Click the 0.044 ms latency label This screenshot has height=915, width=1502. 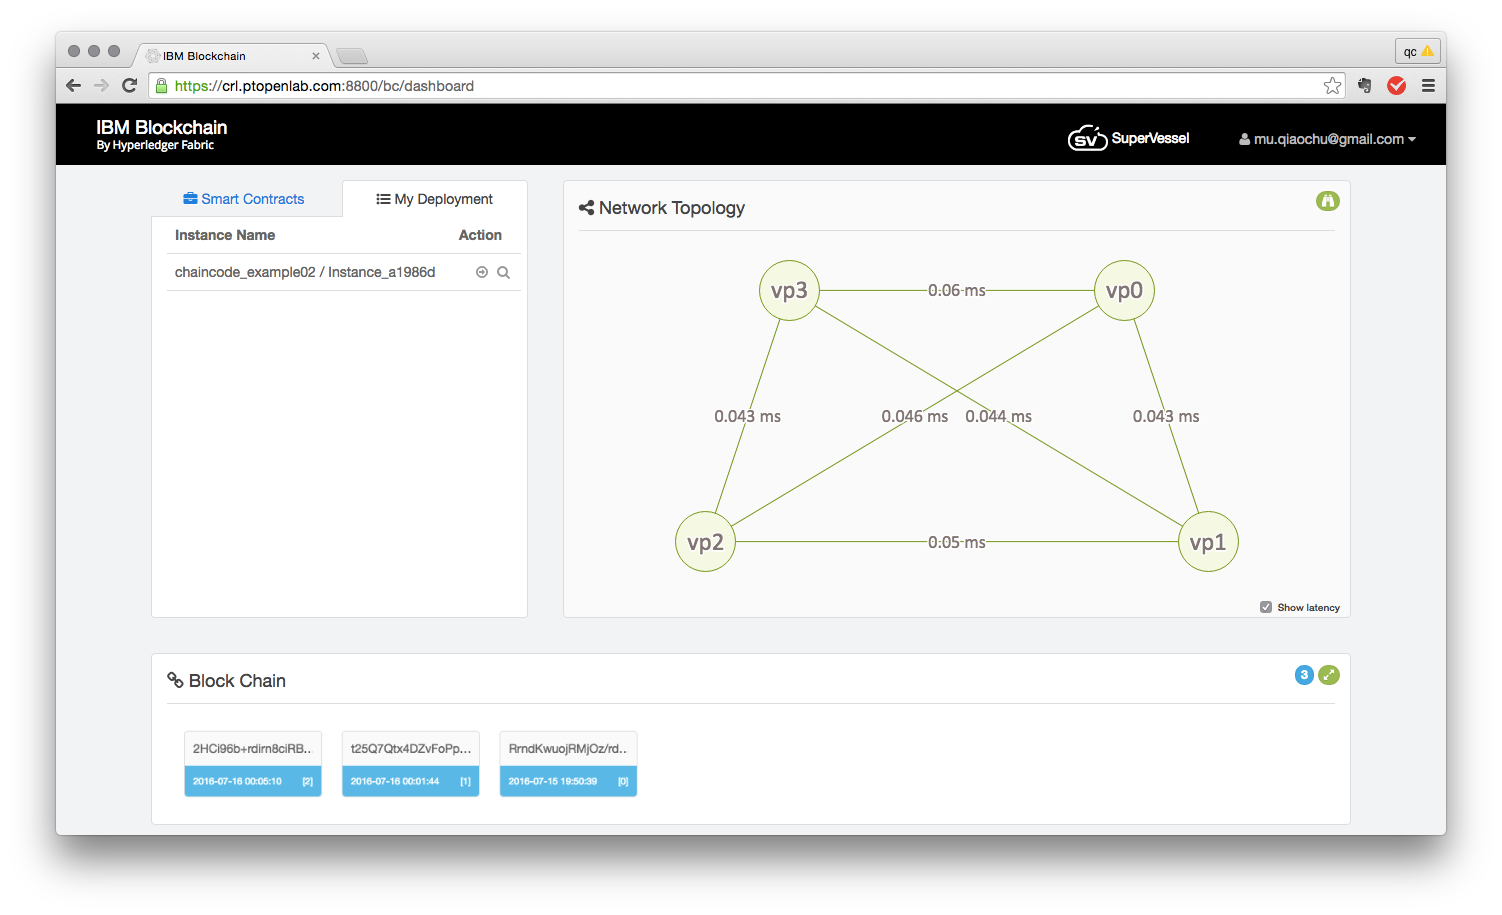click(x=999, y=416)
